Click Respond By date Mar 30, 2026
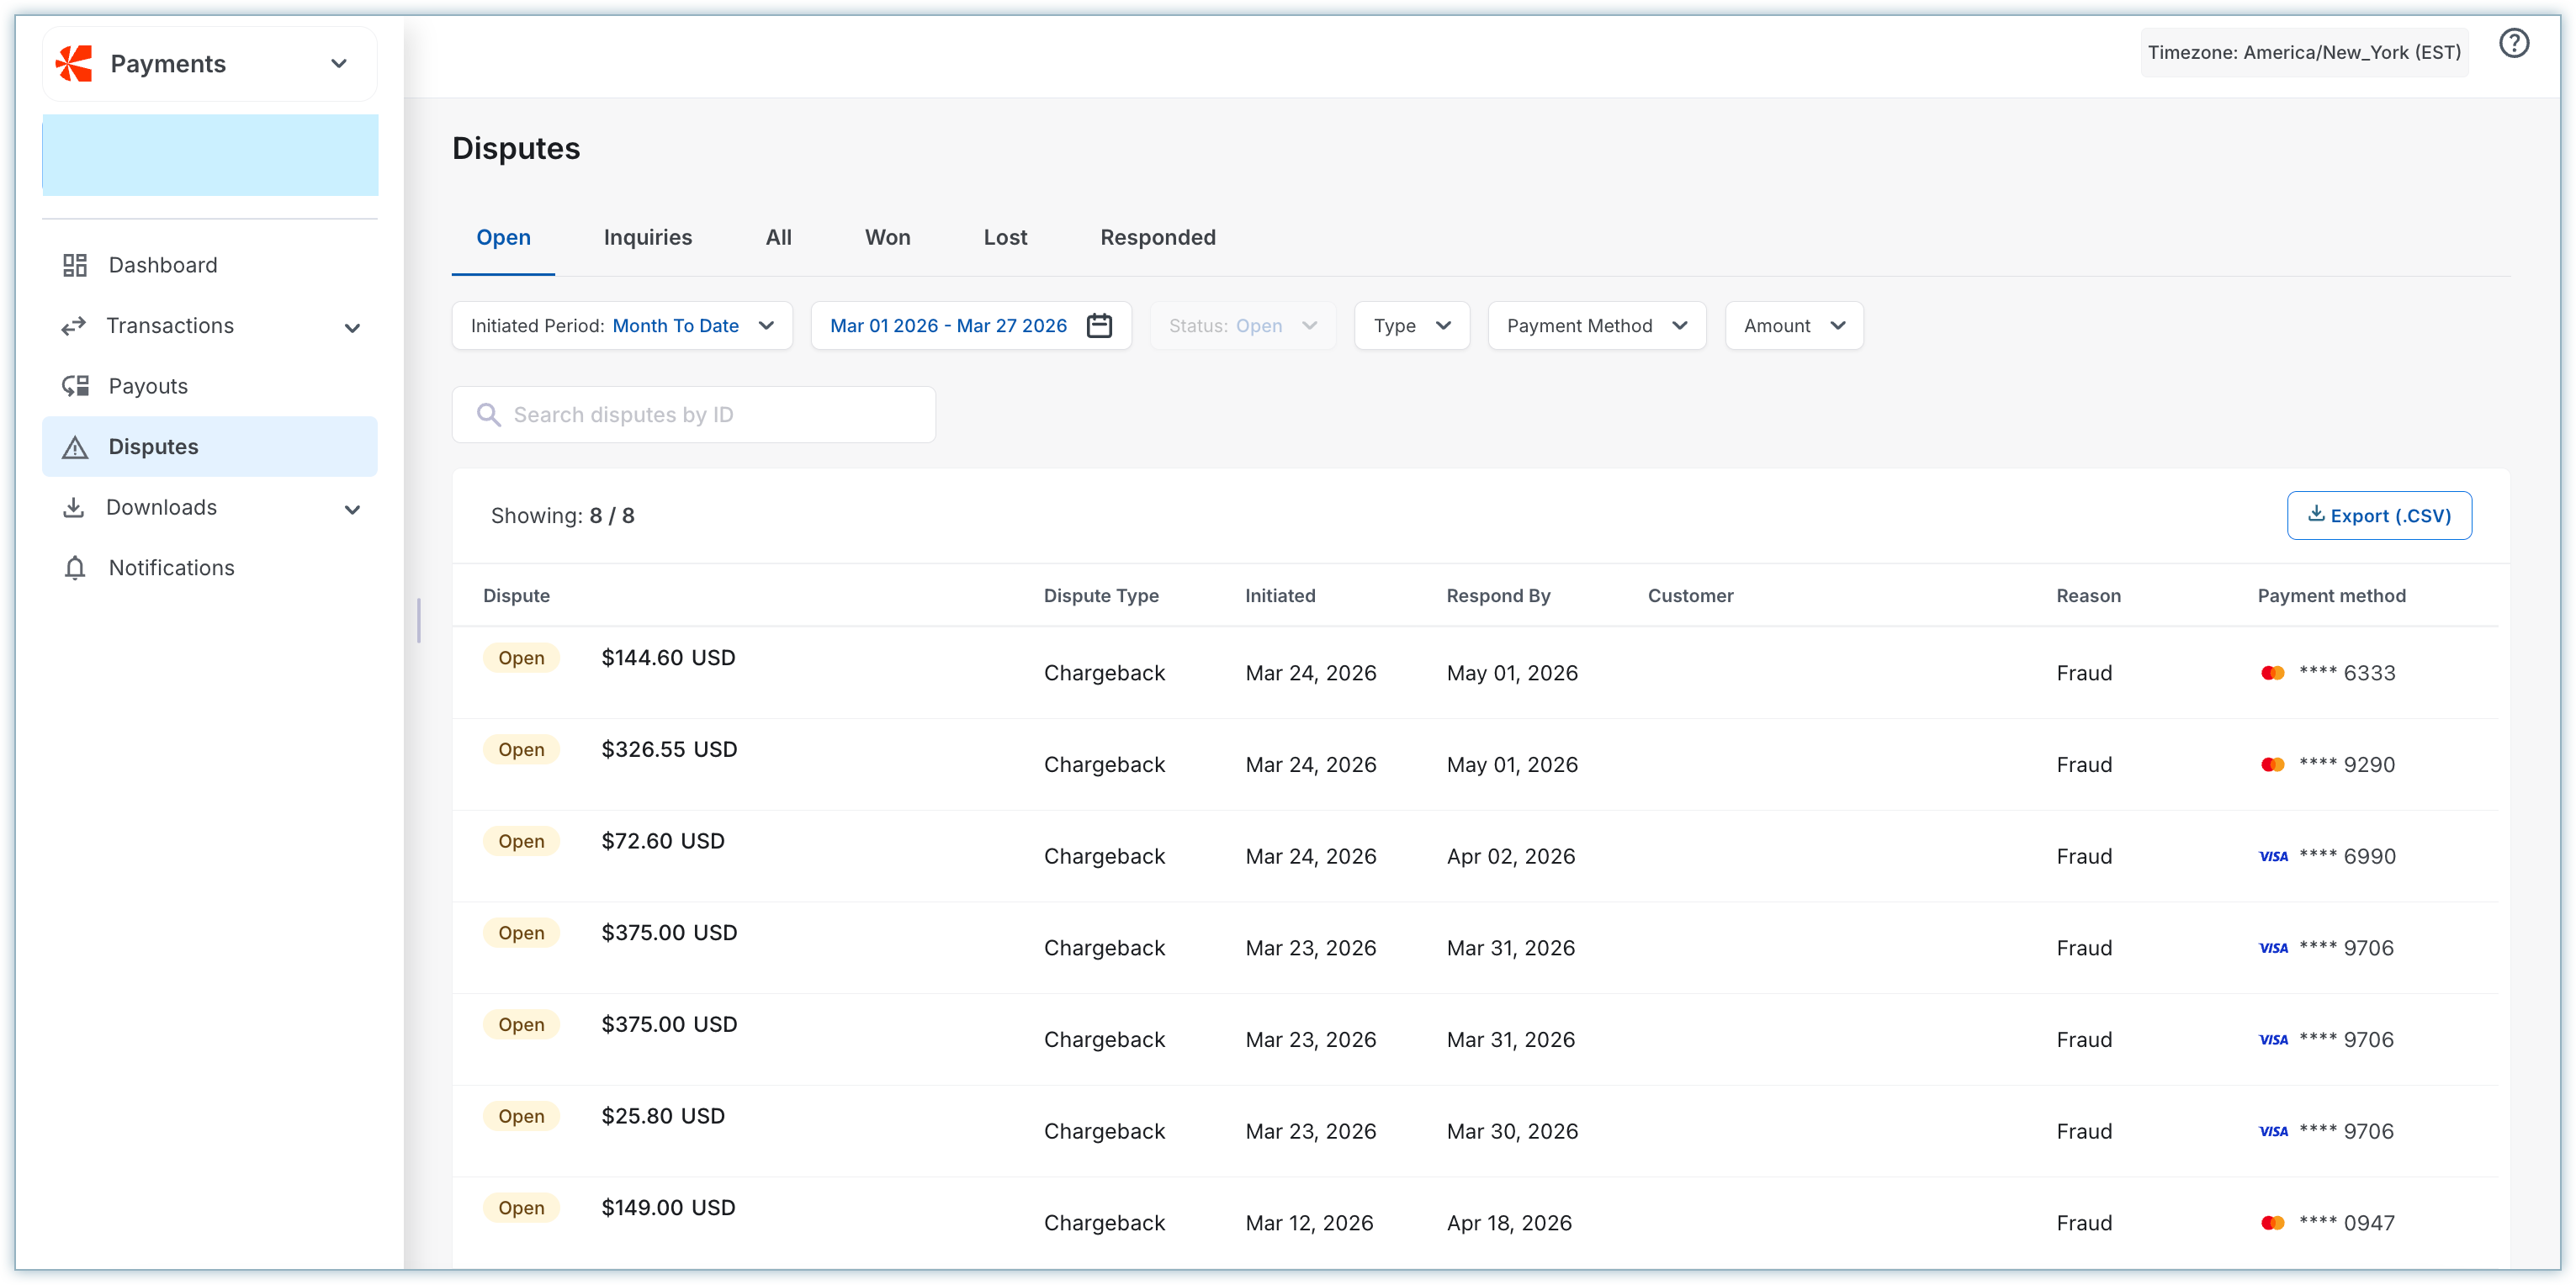This screenshot has width=2576, height=1285. point(1512,1132)
